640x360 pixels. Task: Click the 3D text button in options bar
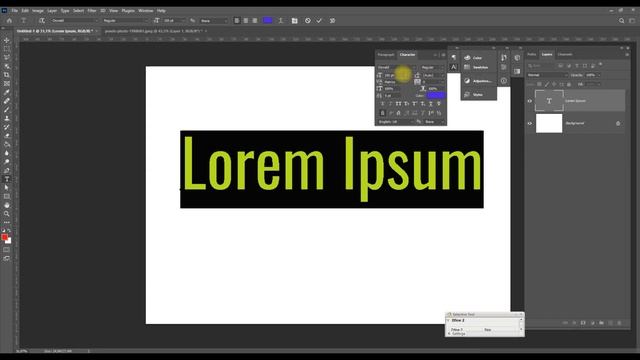click(332, 20)
